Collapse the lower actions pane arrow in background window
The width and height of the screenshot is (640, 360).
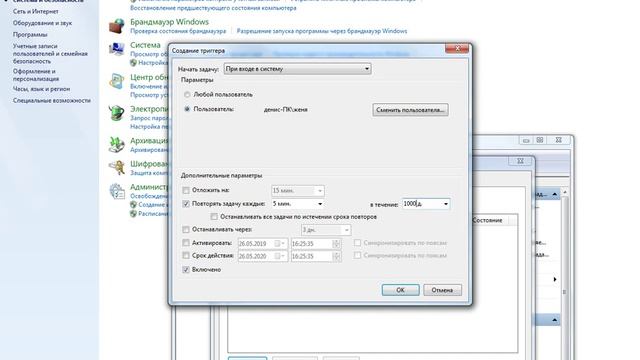554,320
